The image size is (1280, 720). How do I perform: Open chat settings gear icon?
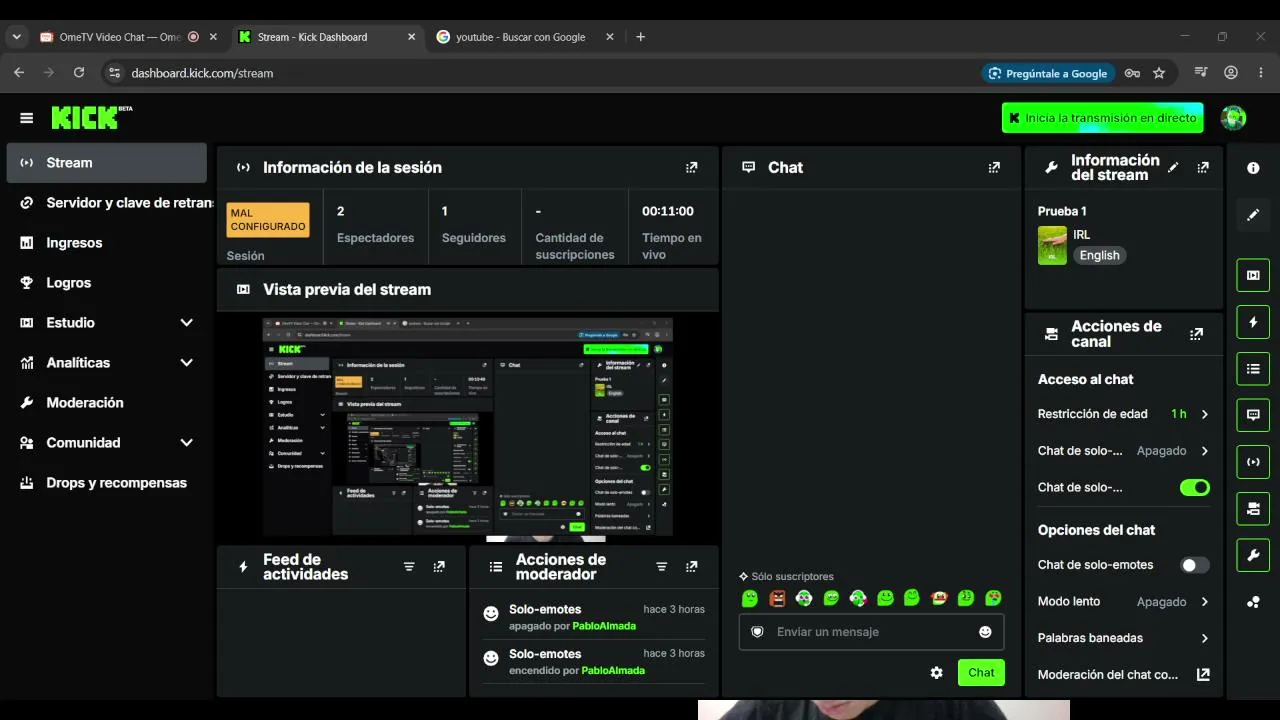936,673
